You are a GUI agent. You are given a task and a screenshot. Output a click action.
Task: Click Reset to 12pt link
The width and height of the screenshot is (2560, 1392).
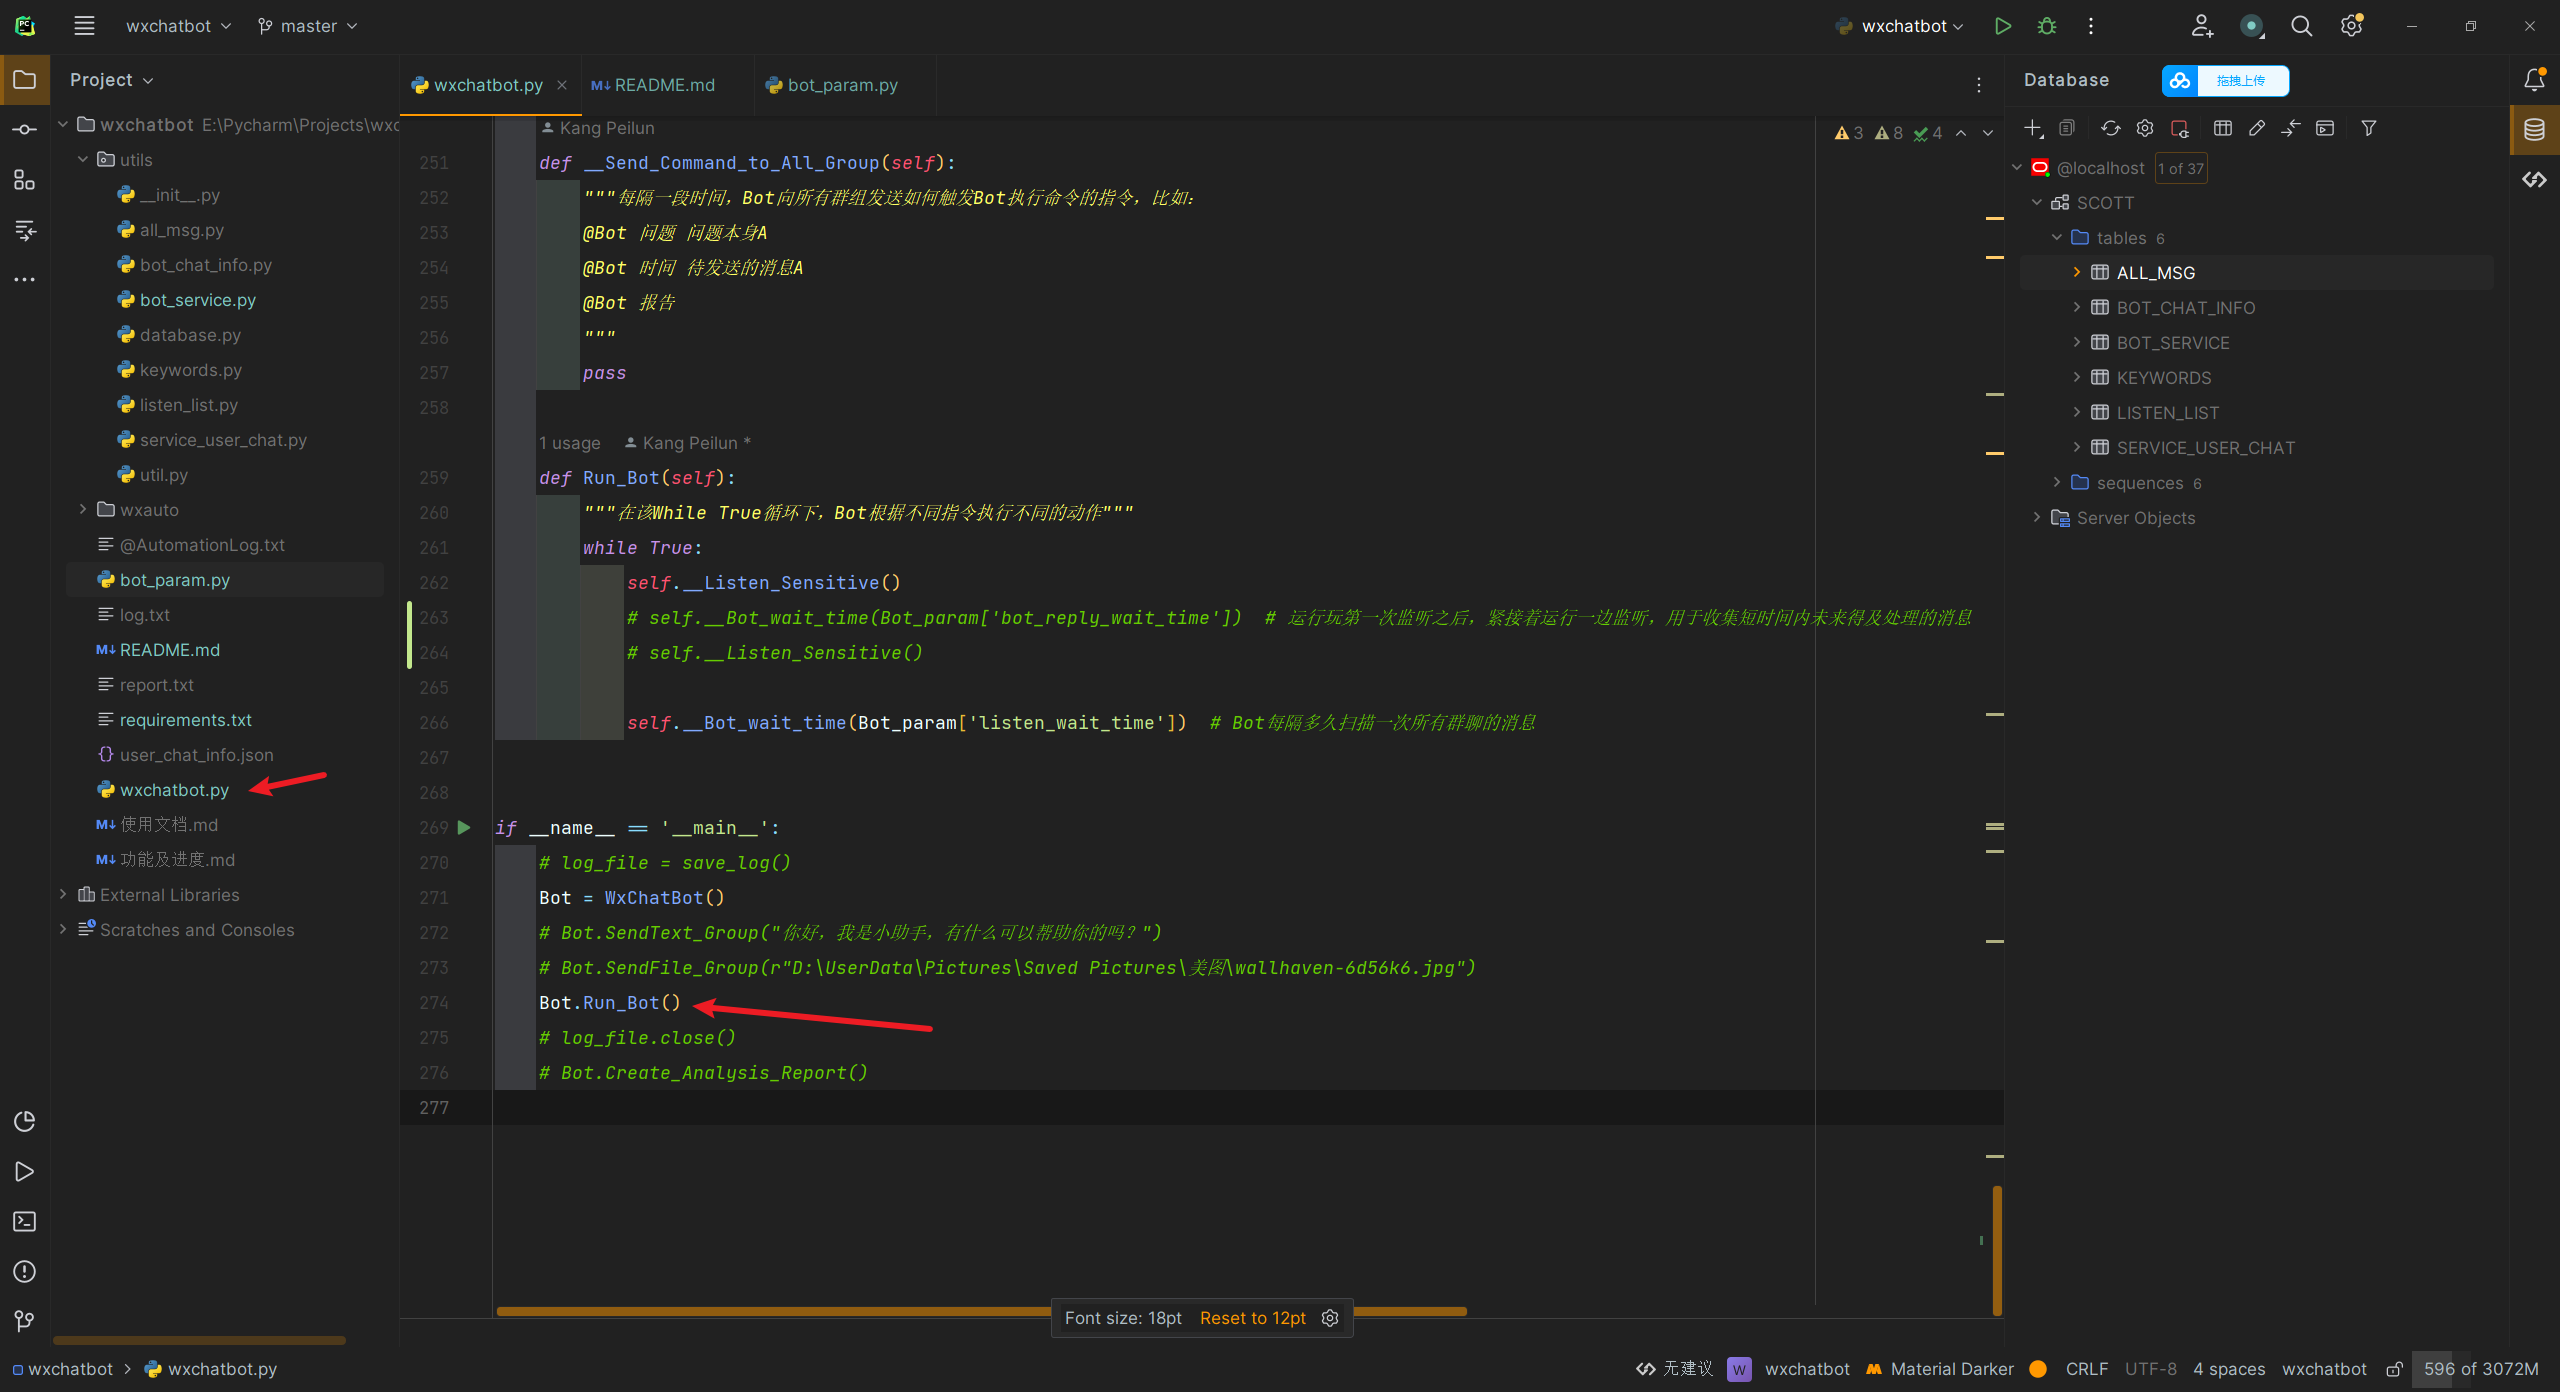click(1253, 1318)
